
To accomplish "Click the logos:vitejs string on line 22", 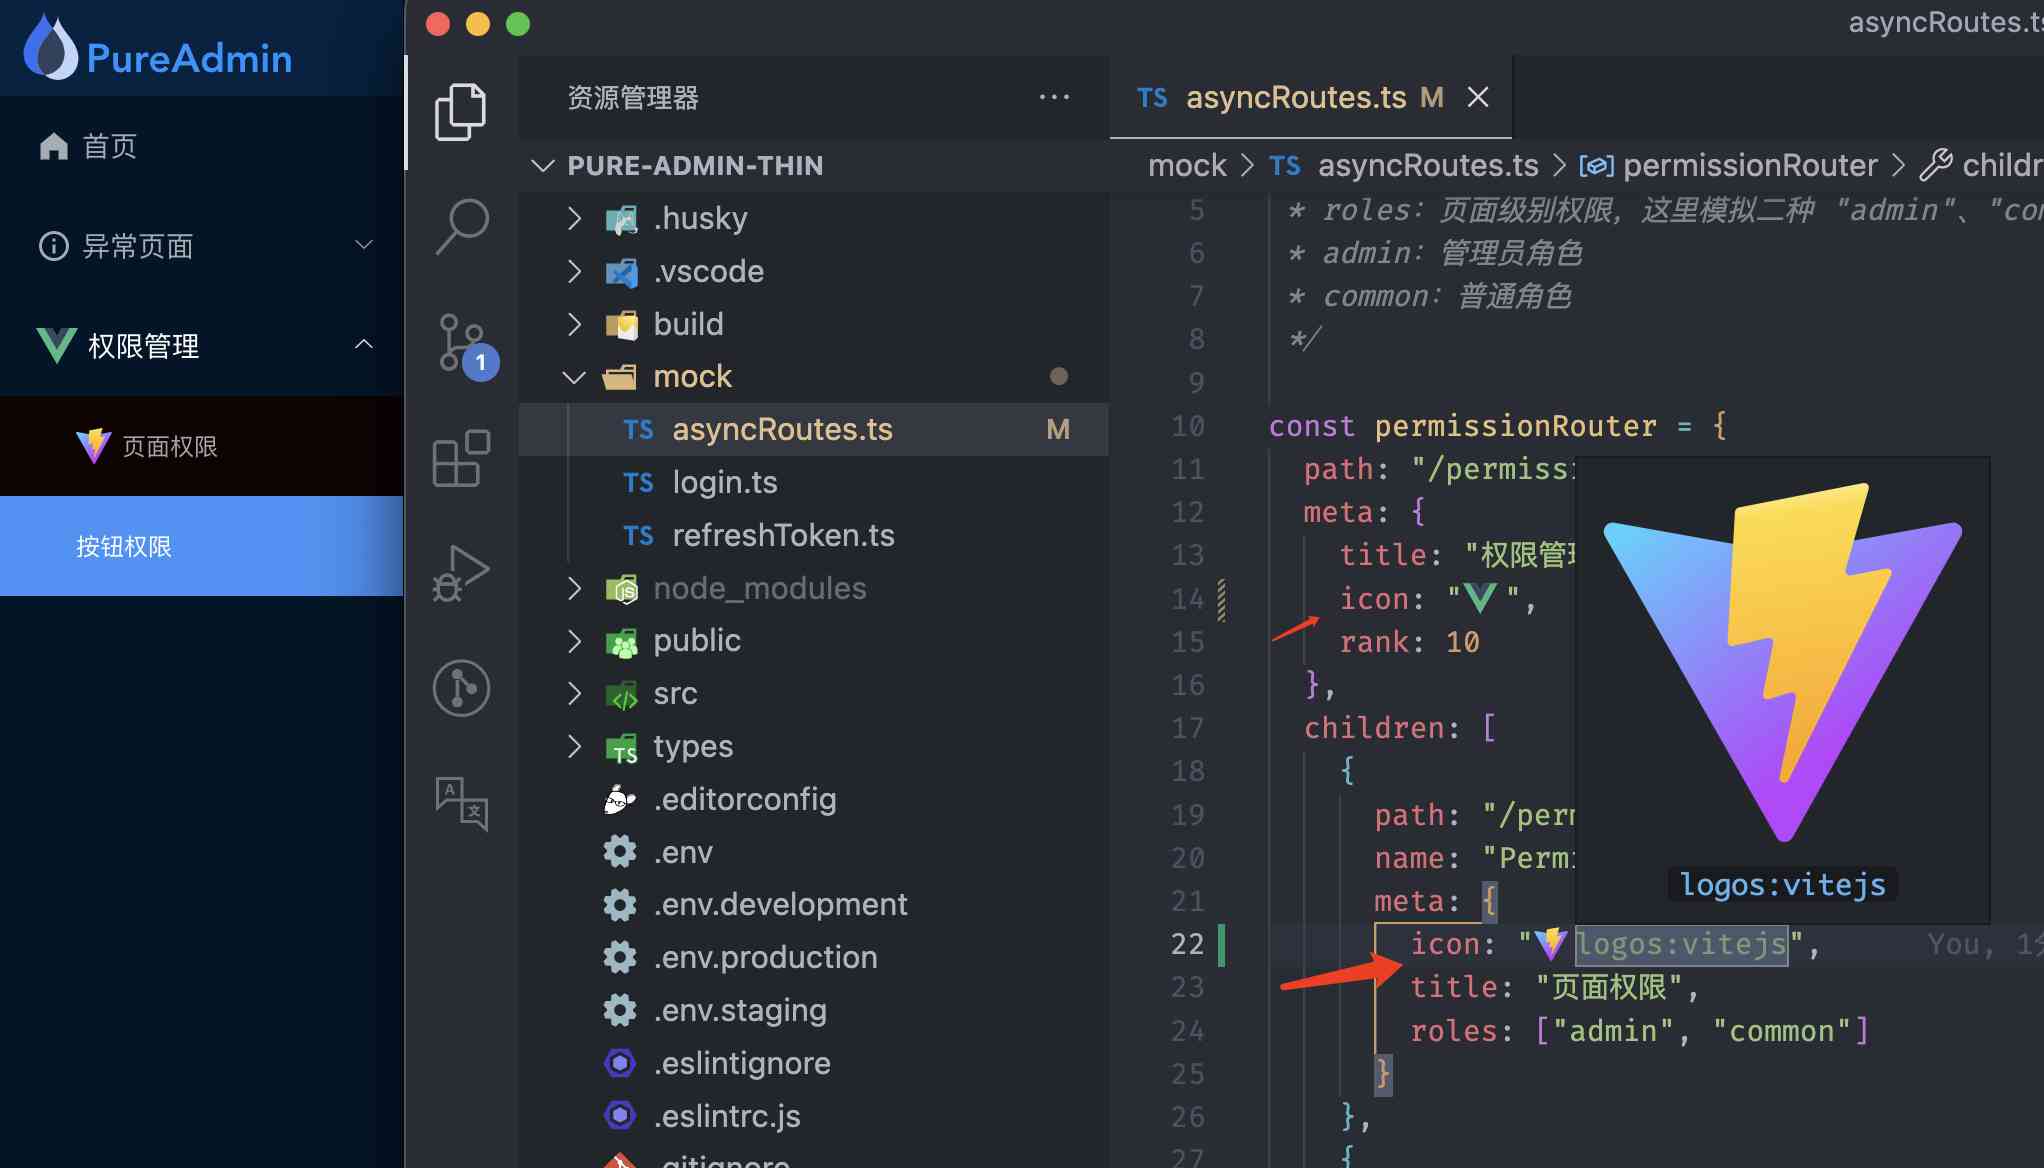I will 1682,944.
